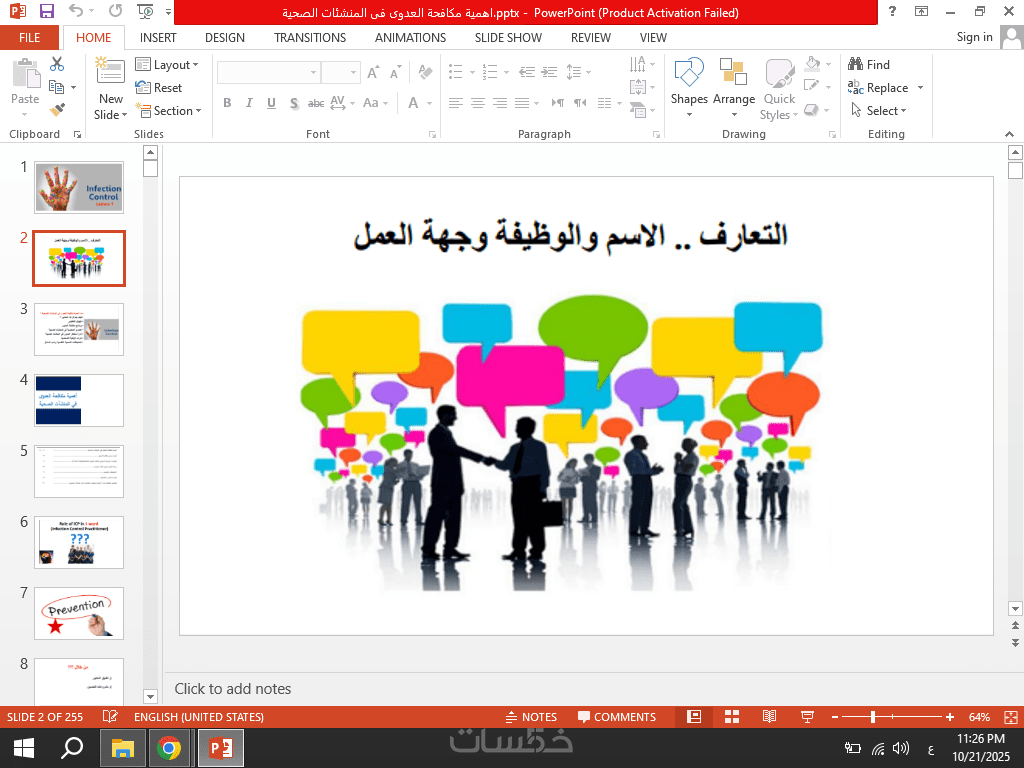Click the Paste clipboard icon
This screenshot has height=768, width=1024.
tap(26, 73)
